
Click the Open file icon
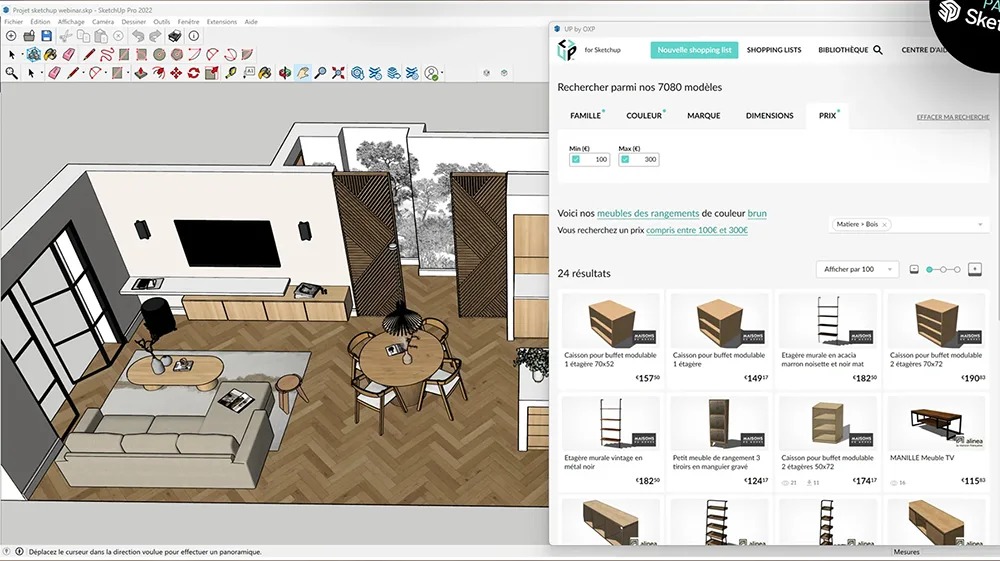click(29, 36)
